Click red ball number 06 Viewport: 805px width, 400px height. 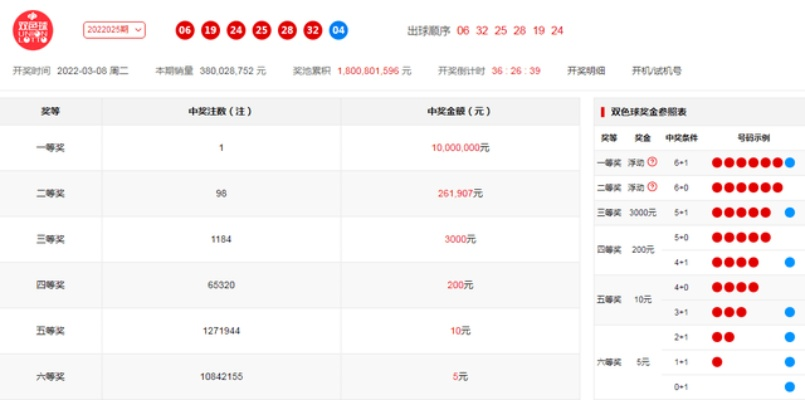point(184,30)
